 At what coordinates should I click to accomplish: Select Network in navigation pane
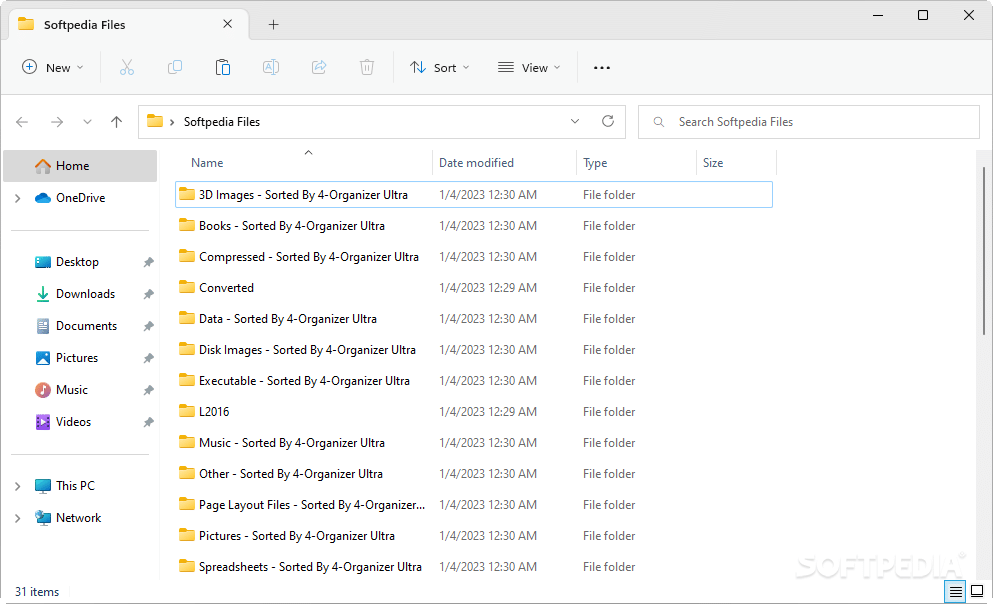tap(80, 518)
